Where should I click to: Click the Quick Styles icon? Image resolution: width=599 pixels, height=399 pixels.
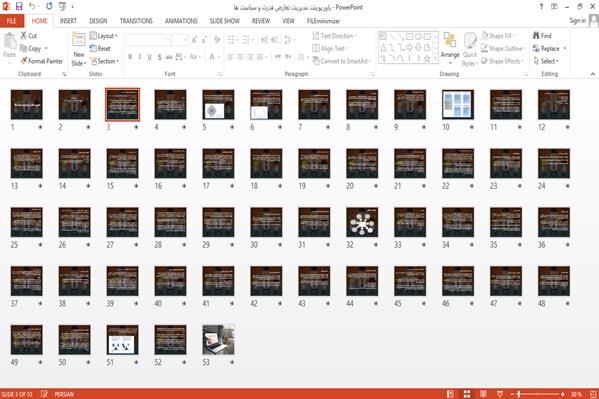click(x=469, y=41)
